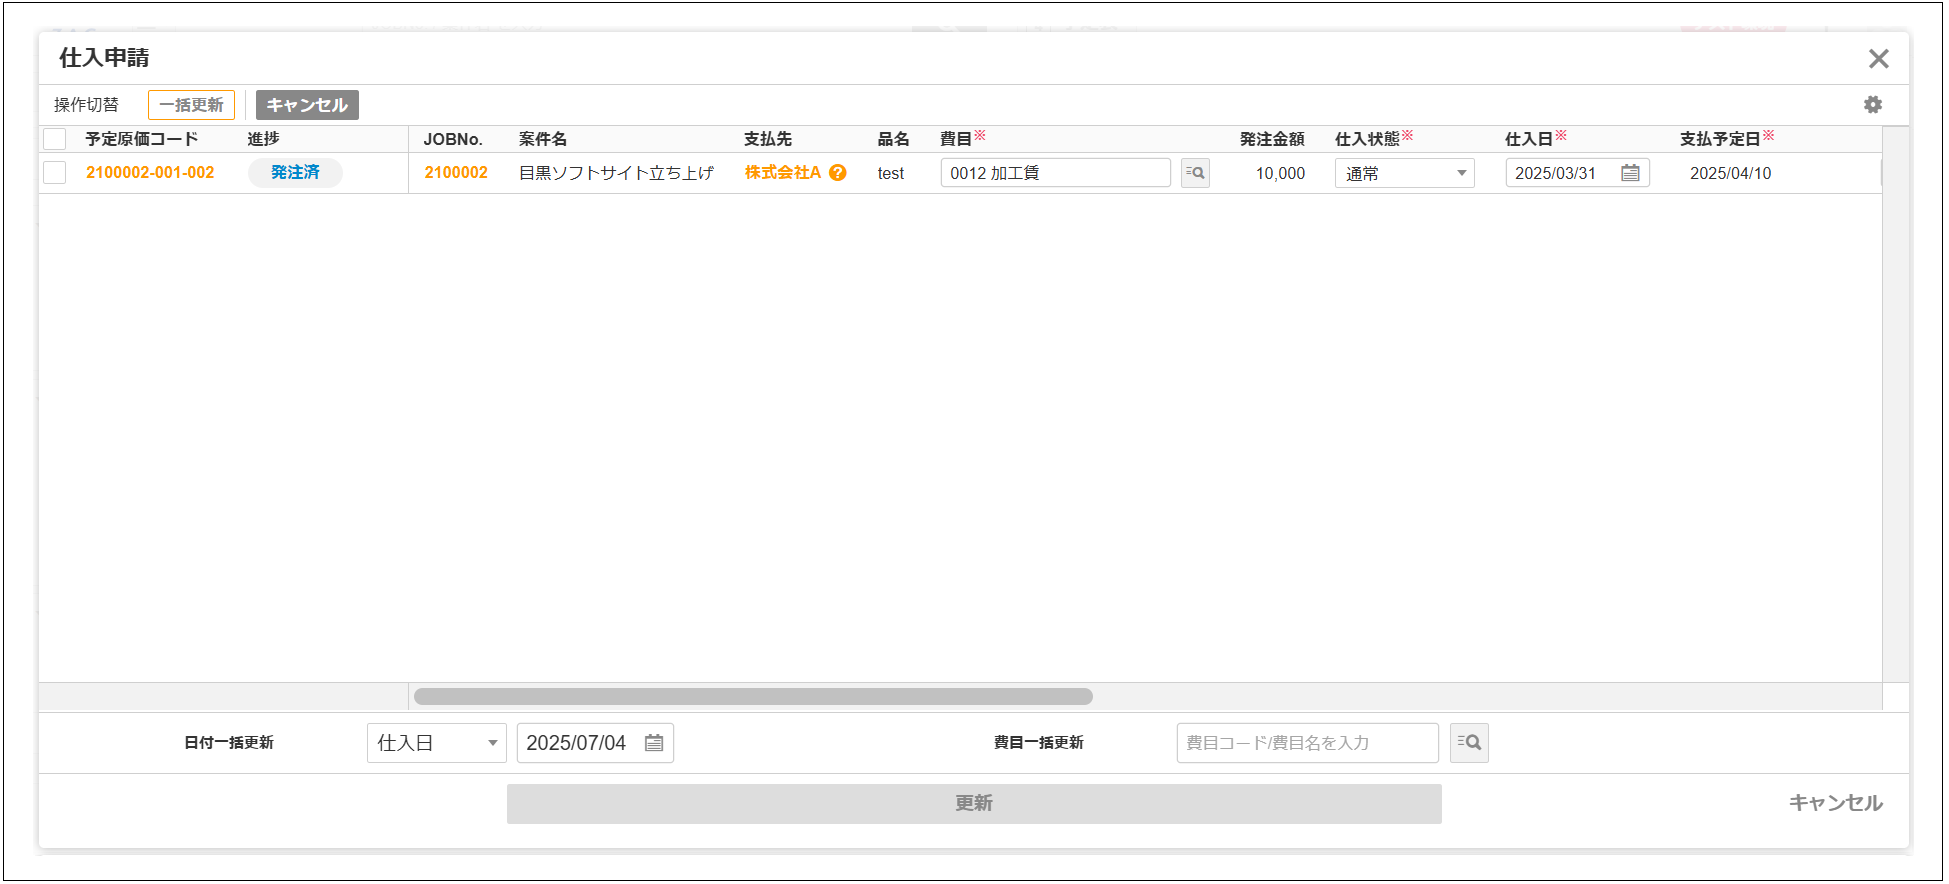Click the 費目コード/費目名 input field

tap(1306, 743)
